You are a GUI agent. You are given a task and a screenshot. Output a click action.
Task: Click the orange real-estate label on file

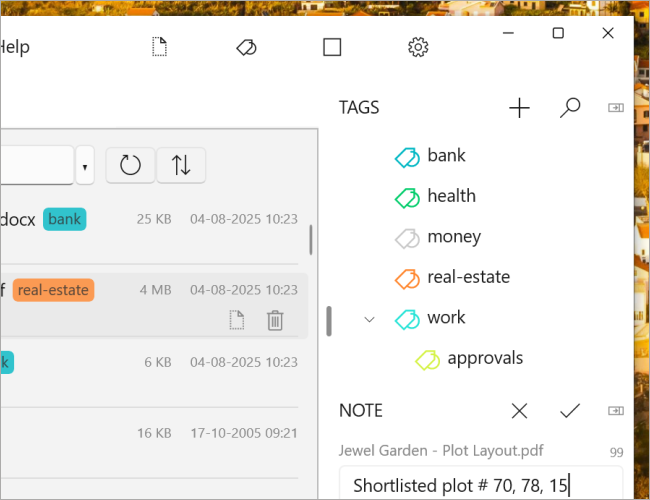[53, 290]
